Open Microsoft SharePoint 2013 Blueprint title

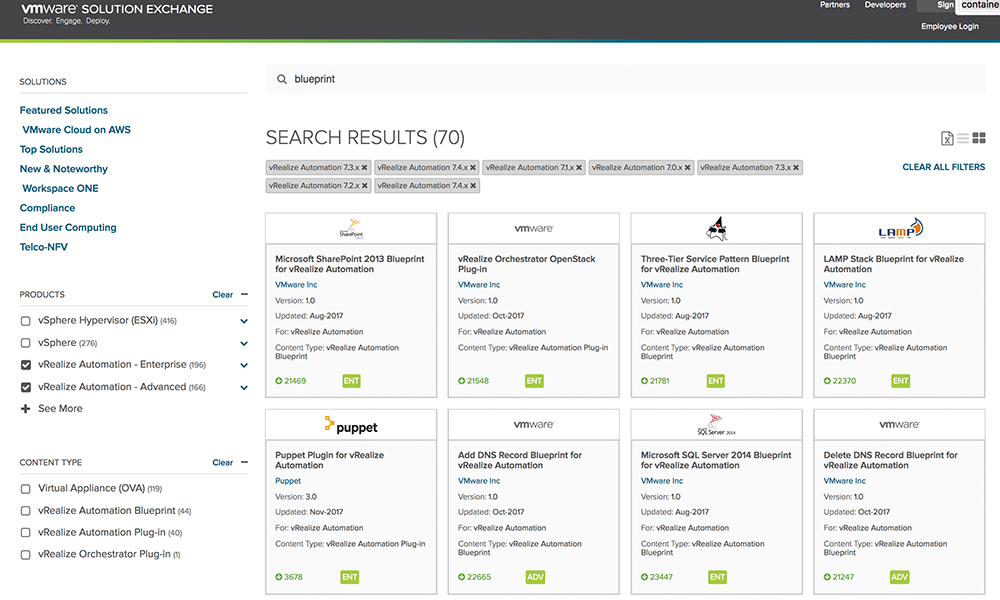(349, 264)
